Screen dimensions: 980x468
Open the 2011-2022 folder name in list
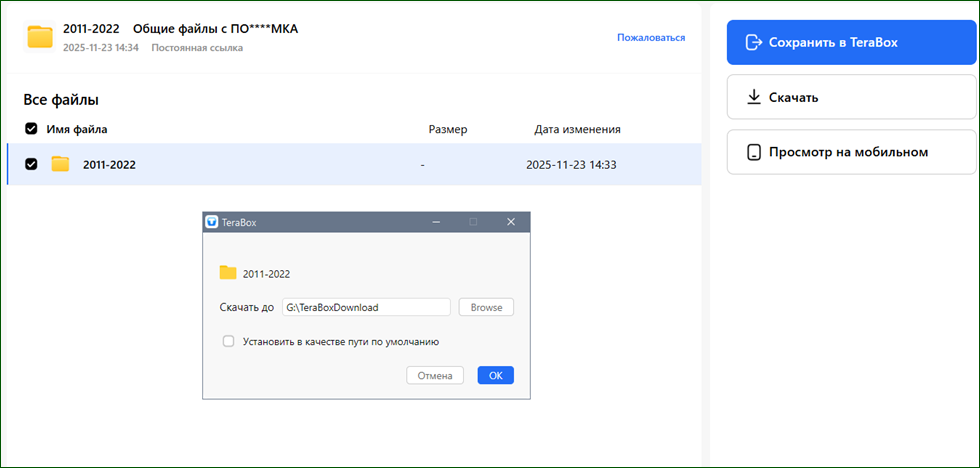[109, 165]
